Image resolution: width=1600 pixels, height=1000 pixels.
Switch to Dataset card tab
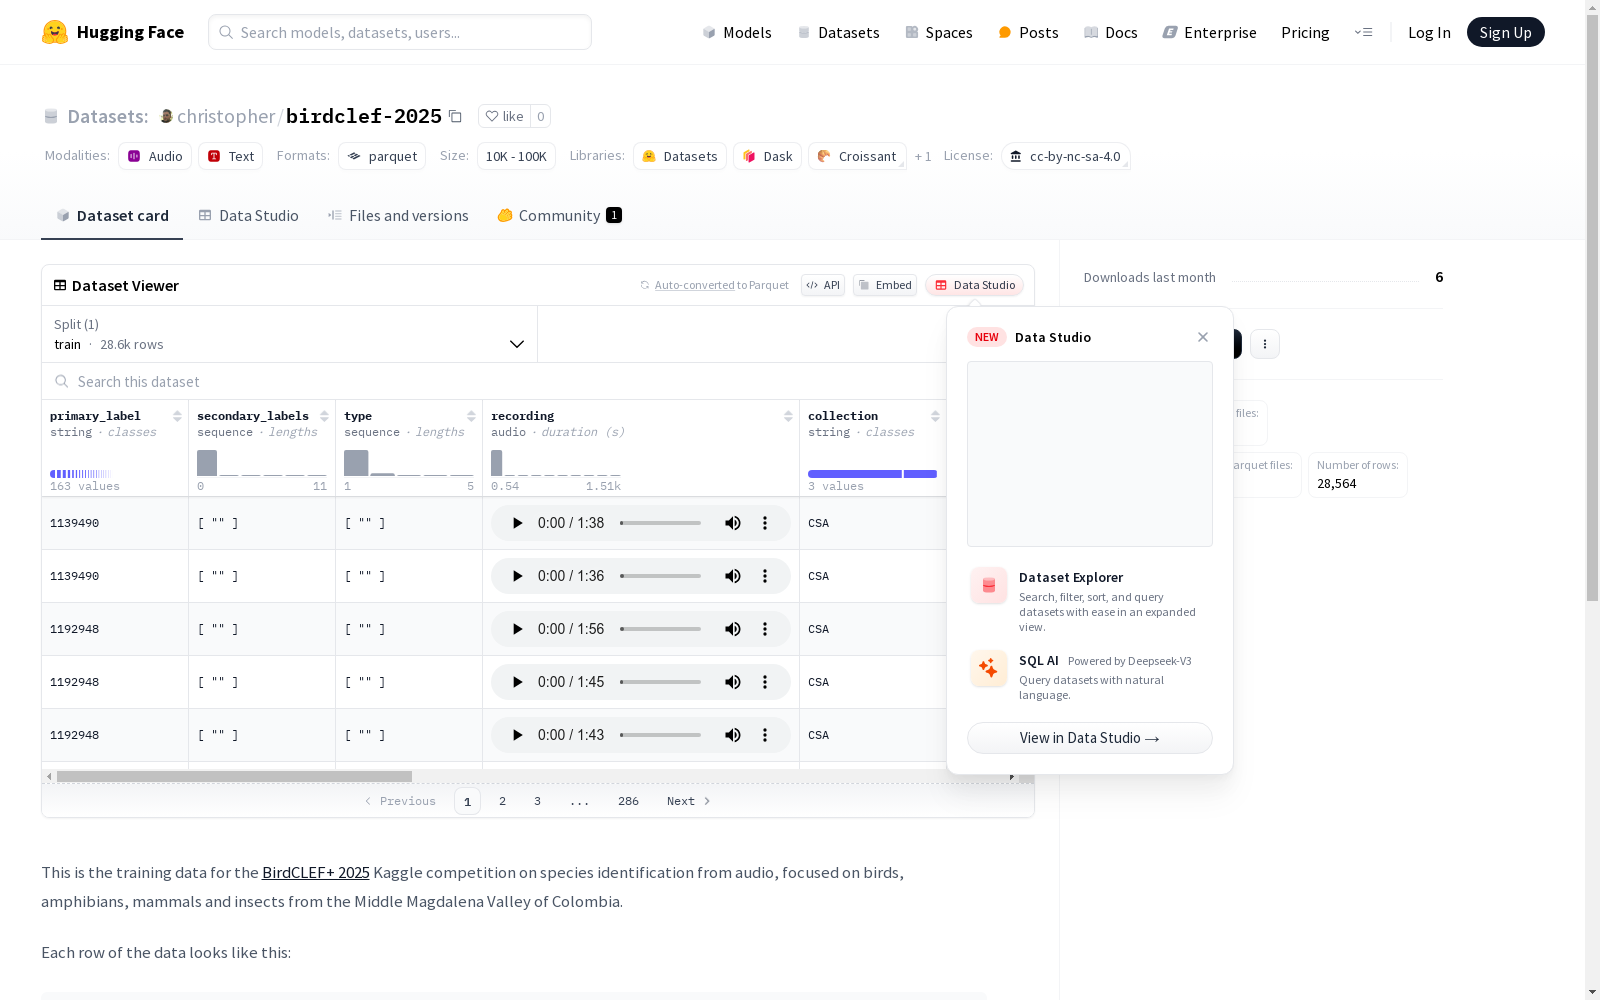pyautogui.click(x=112, y=216)
